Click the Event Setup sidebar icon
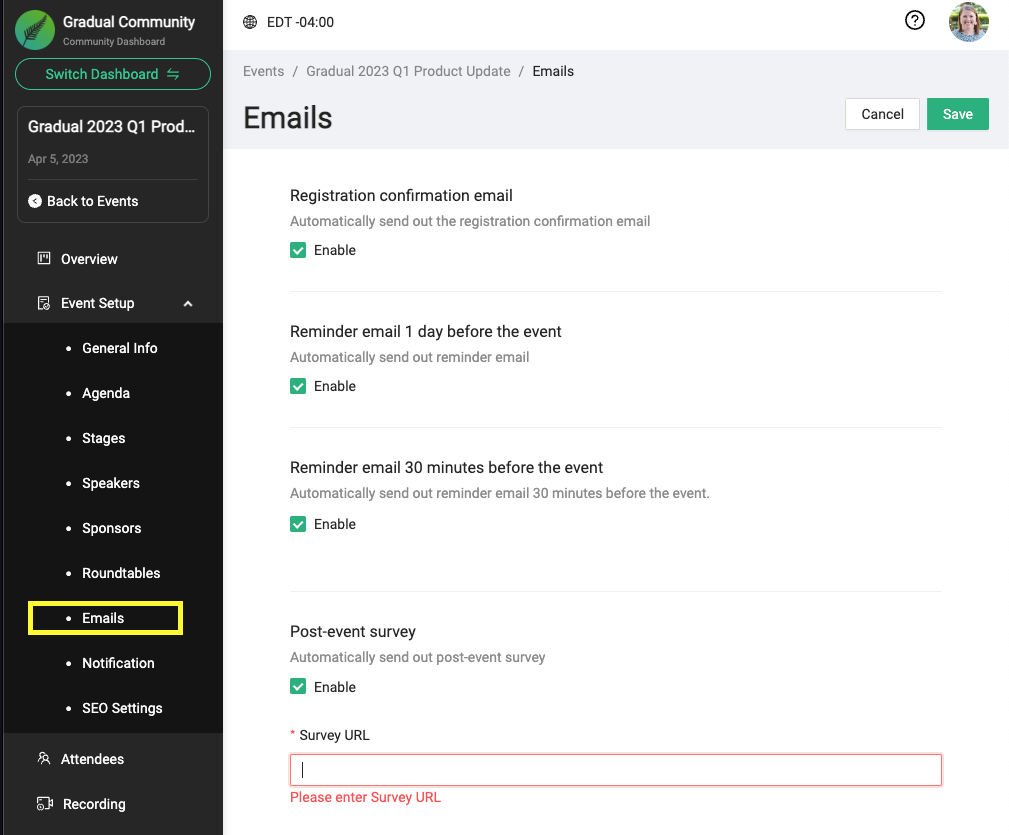The image size is (1009, 835). click(44, 303)
